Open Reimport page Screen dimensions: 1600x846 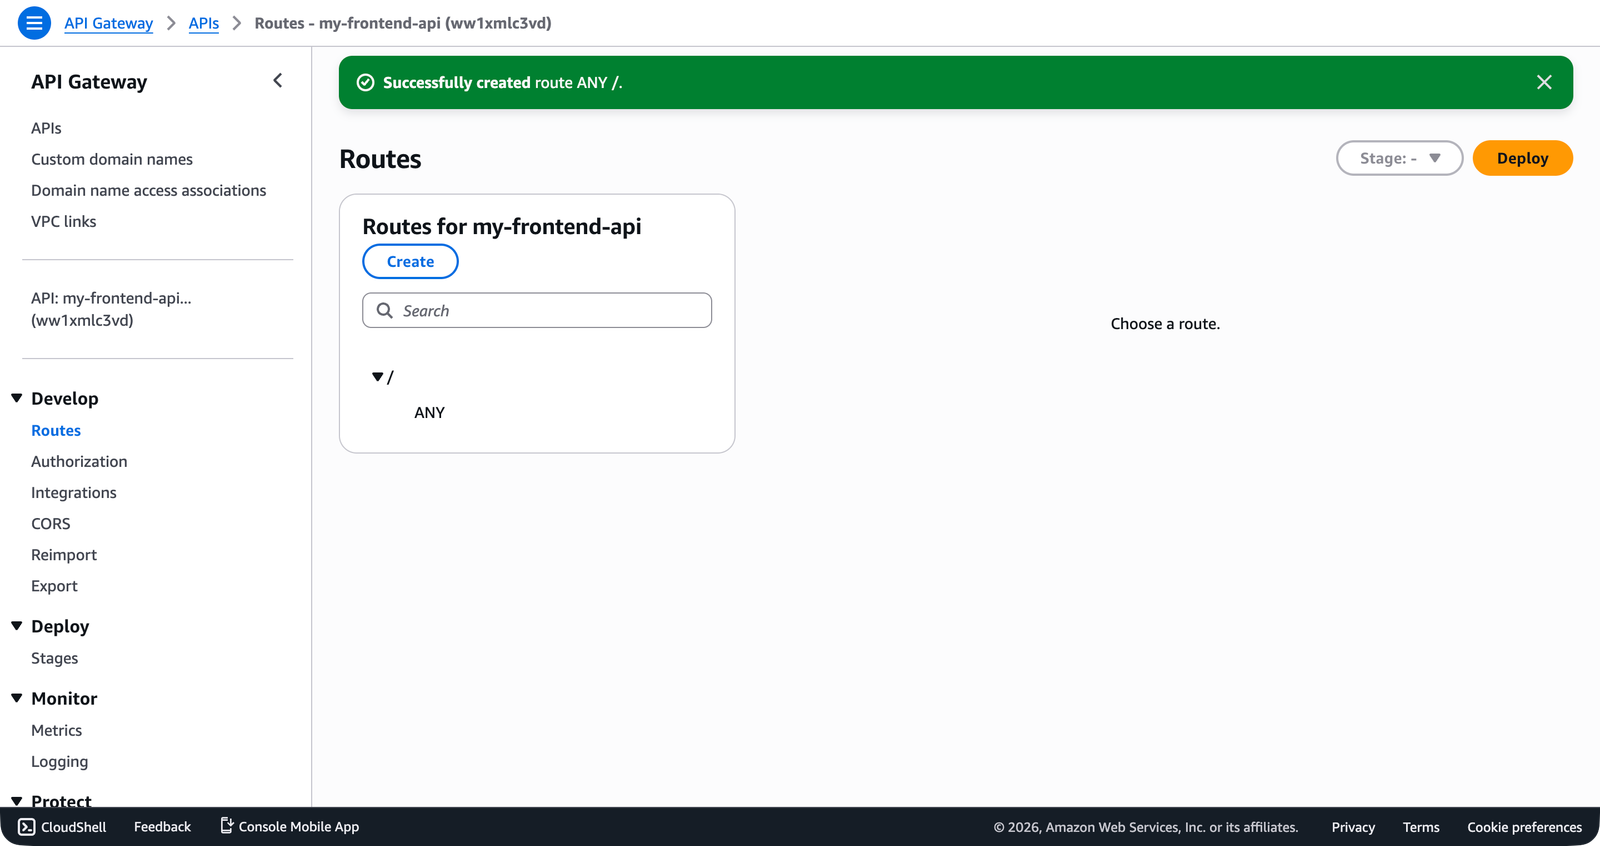[64, 554]
